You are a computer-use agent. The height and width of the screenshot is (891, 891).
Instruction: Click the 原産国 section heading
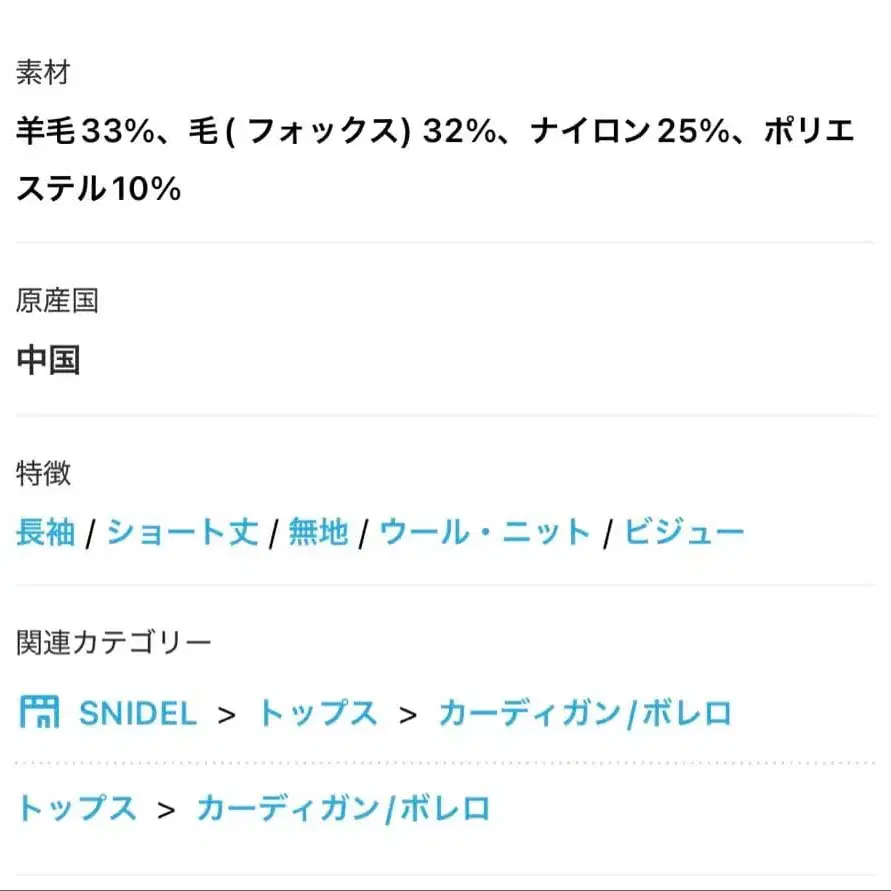pyautogui.click(x=57, y=300)
